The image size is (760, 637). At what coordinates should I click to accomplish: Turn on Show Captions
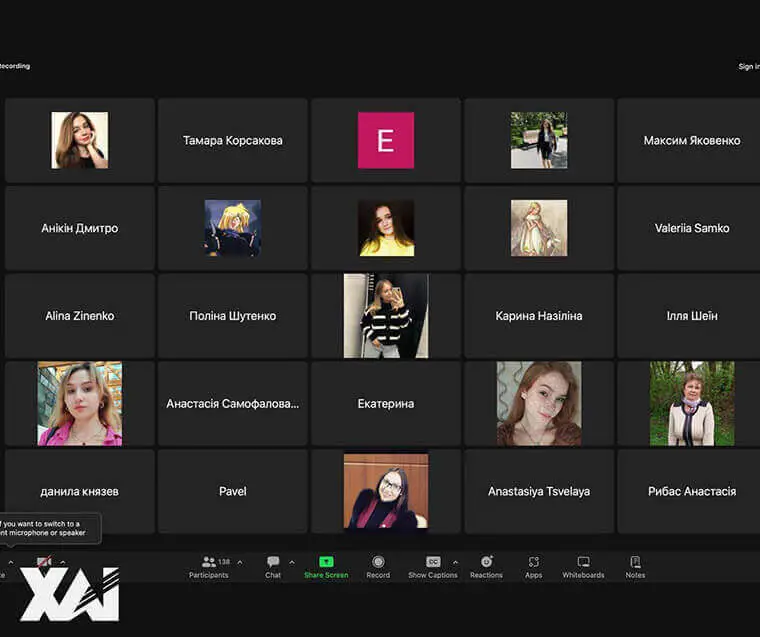click(432, 566)
